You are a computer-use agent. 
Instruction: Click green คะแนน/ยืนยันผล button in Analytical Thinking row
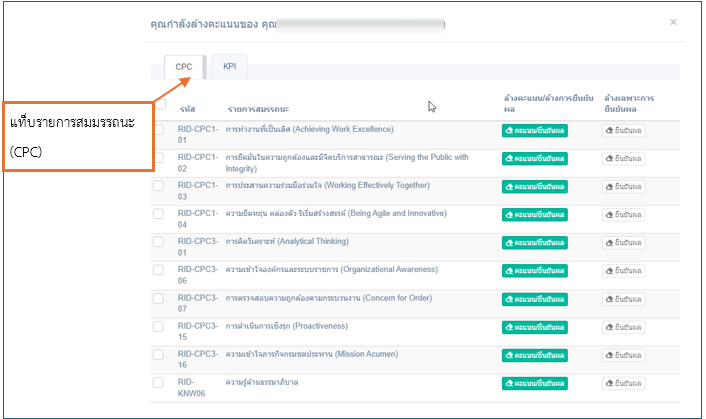(534, 243)
